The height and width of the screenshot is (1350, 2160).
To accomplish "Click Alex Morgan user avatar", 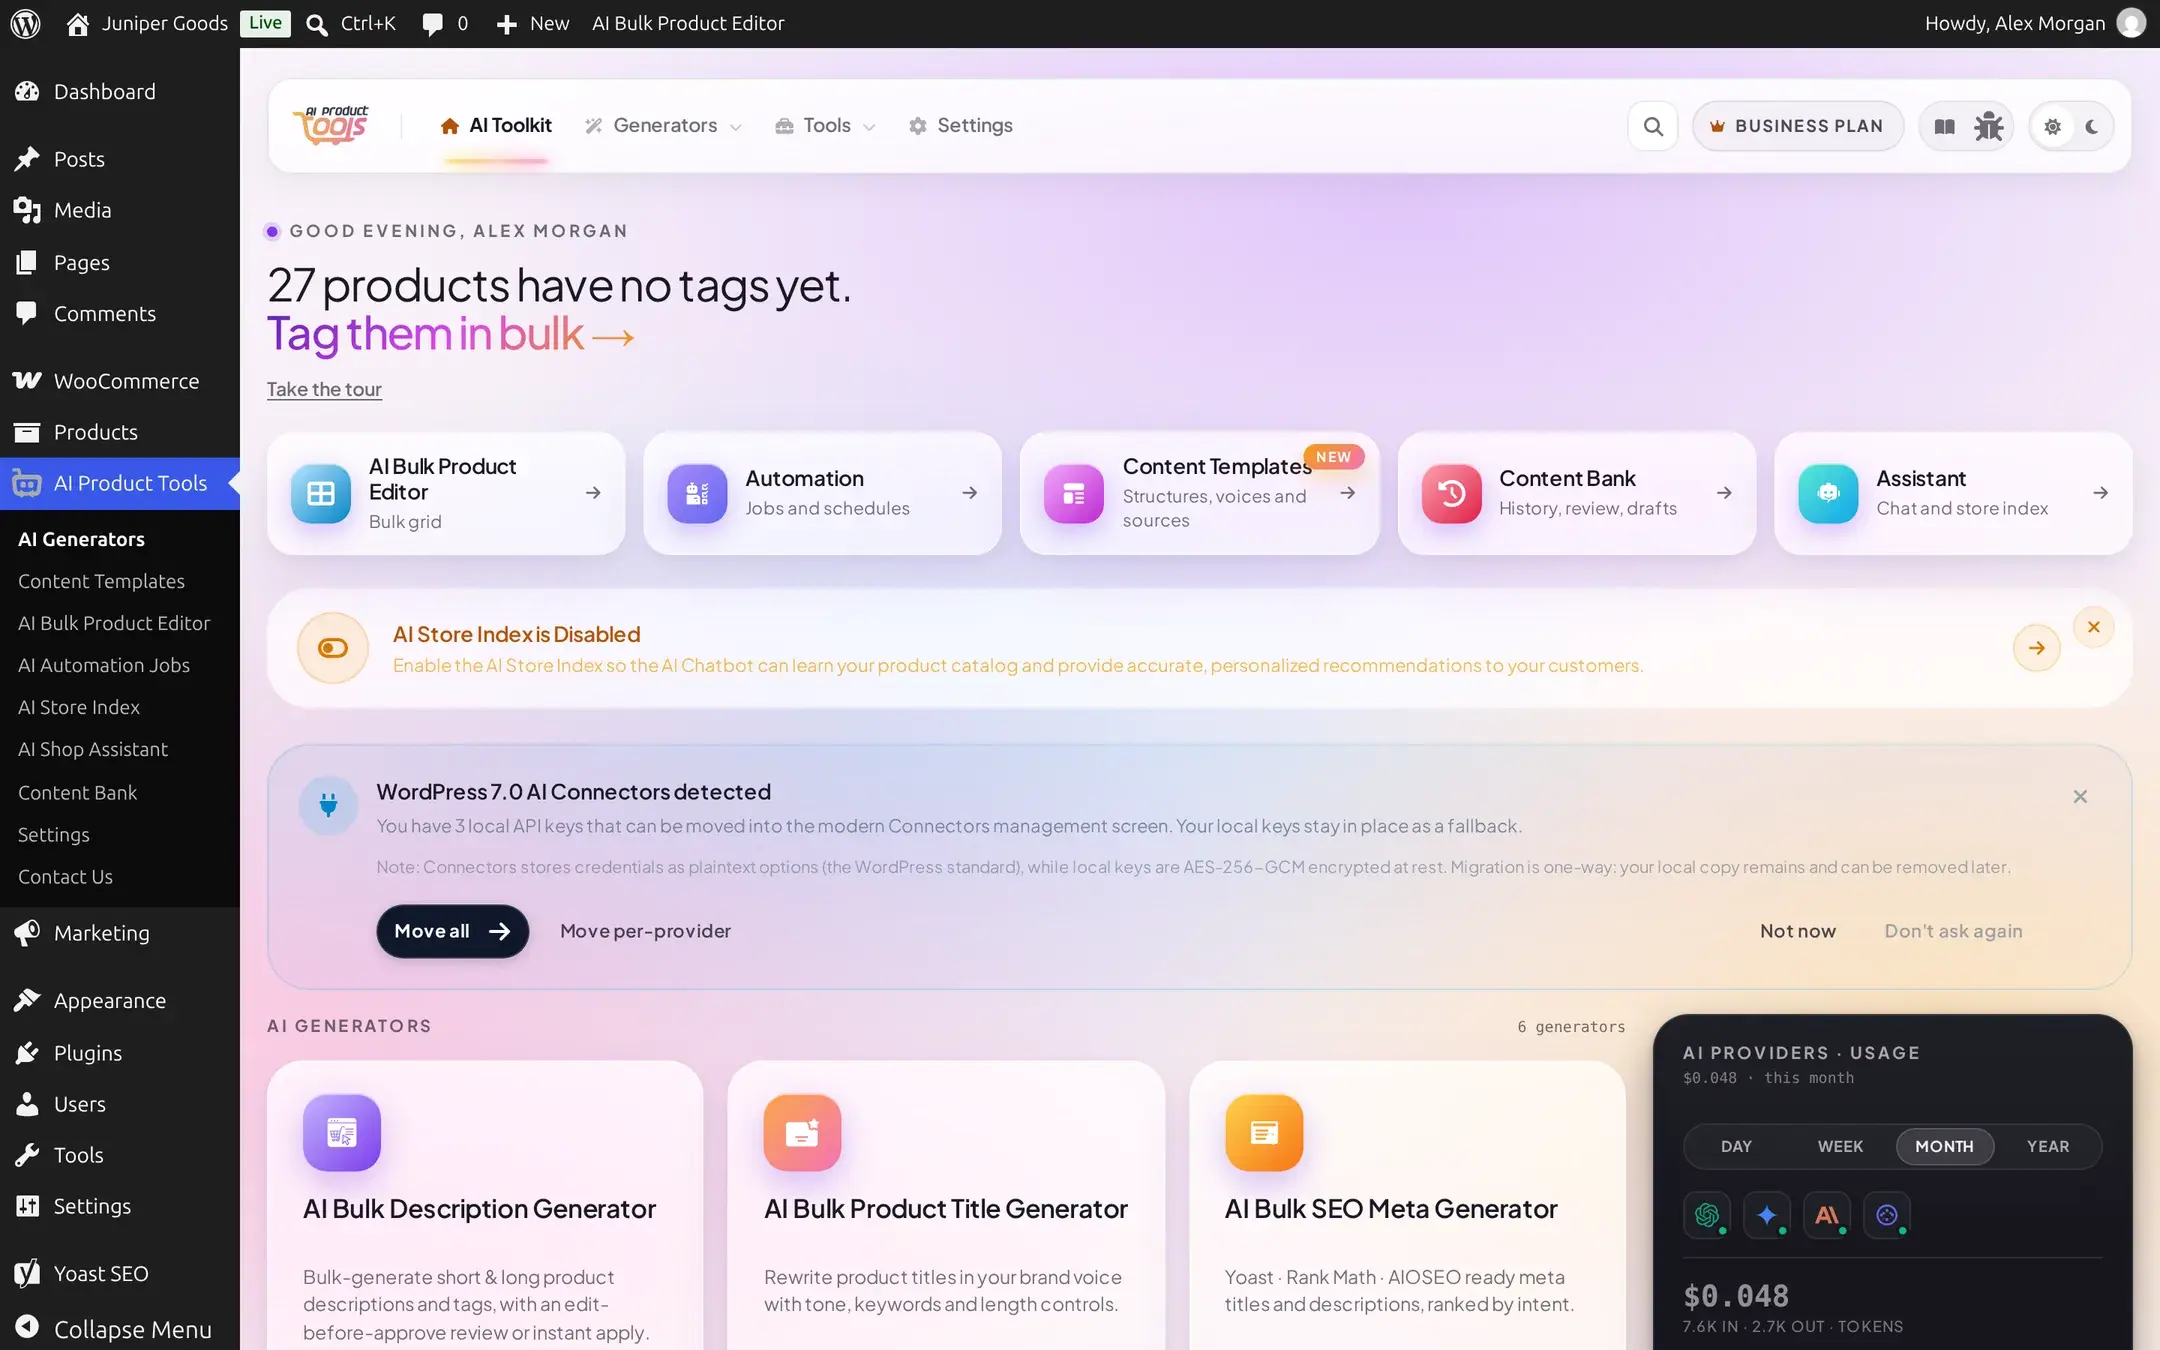I will [2131, 23].
